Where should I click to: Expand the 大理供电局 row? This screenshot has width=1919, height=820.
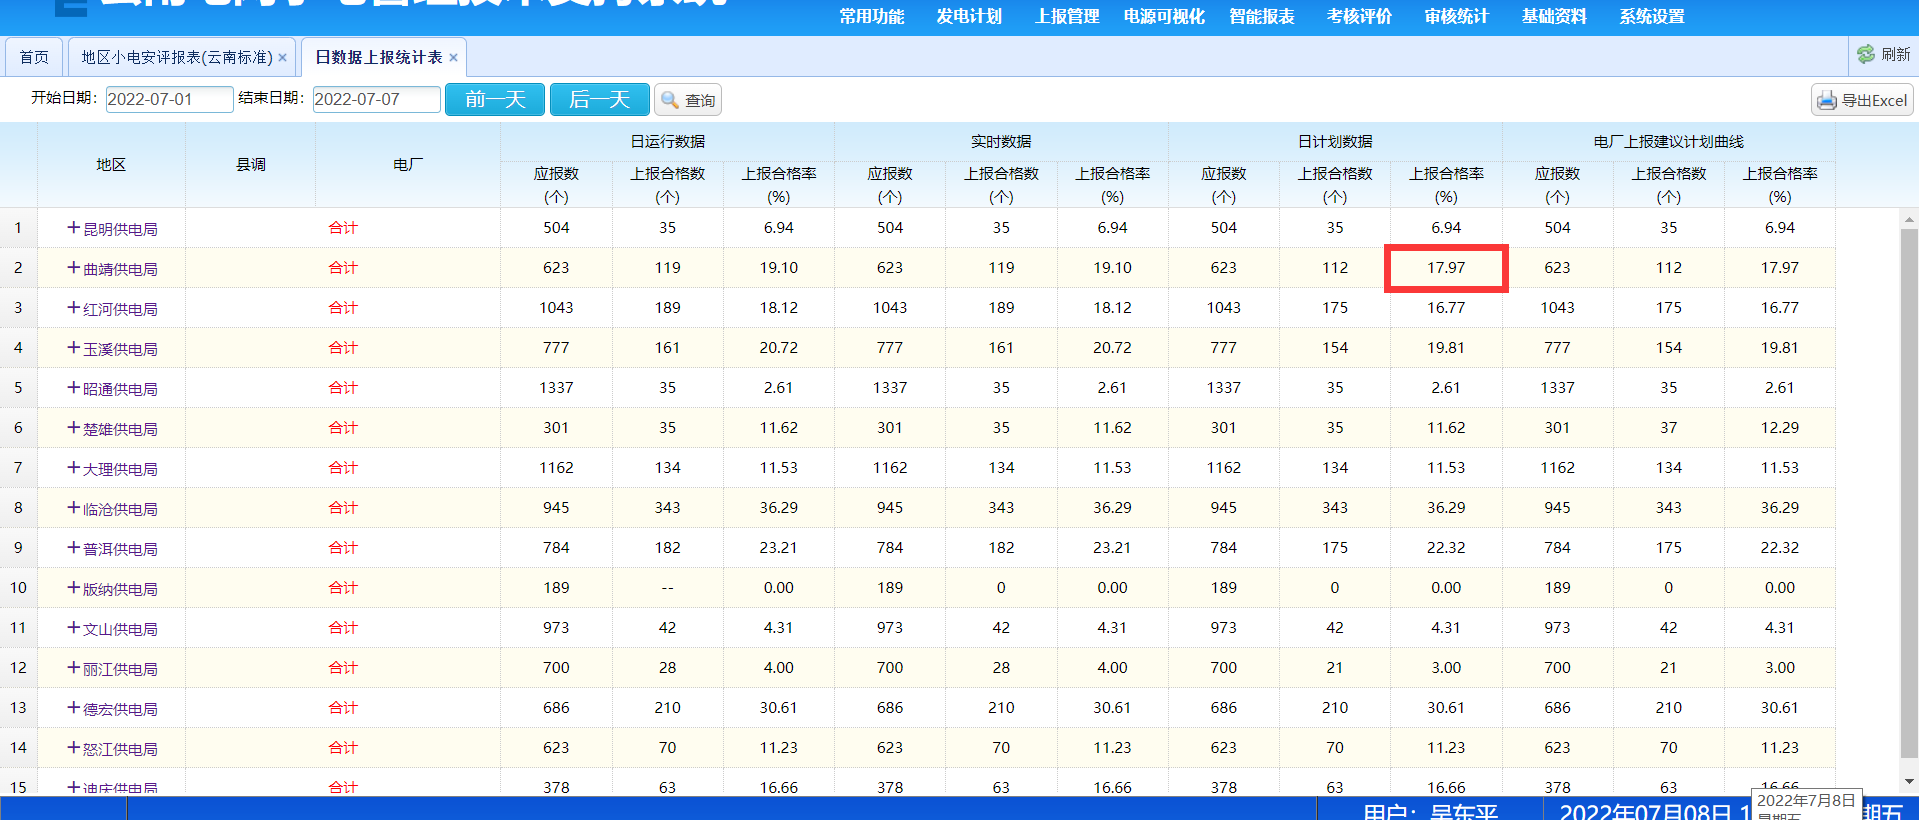[x=74, y=468]
